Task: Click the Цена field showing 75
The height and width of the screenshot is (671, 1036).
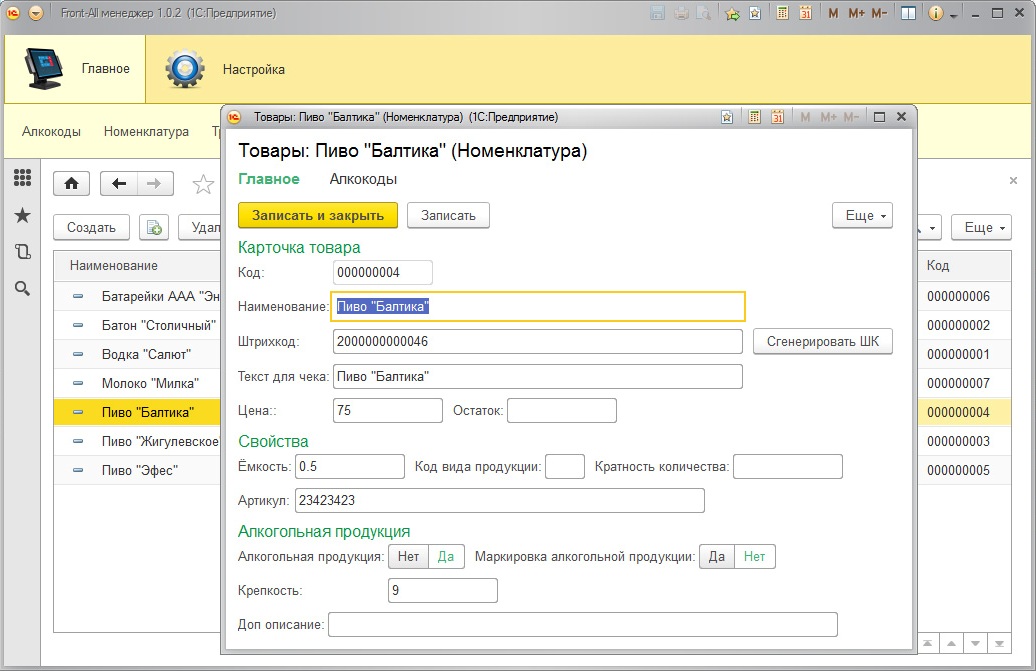Action: pos(388,410)
